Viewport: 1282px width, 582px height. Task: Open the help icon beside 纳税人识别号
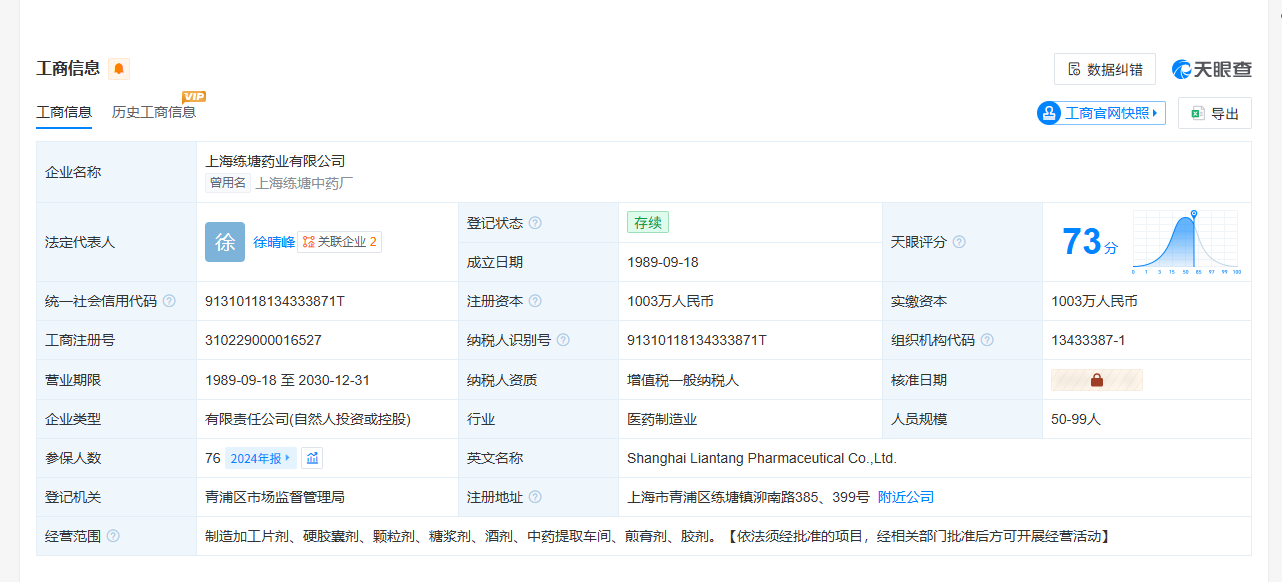click(563, 340)
